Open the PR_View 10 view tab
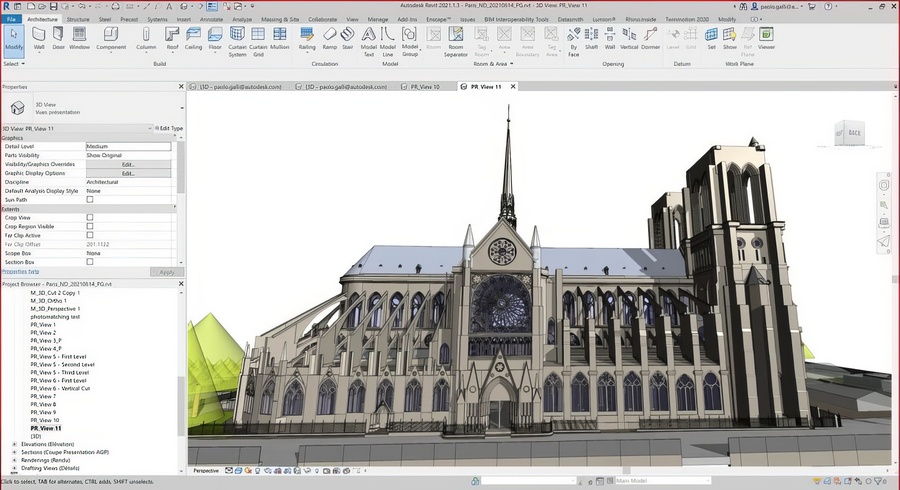This screenshot has width=900, height=490. (424, 87)
